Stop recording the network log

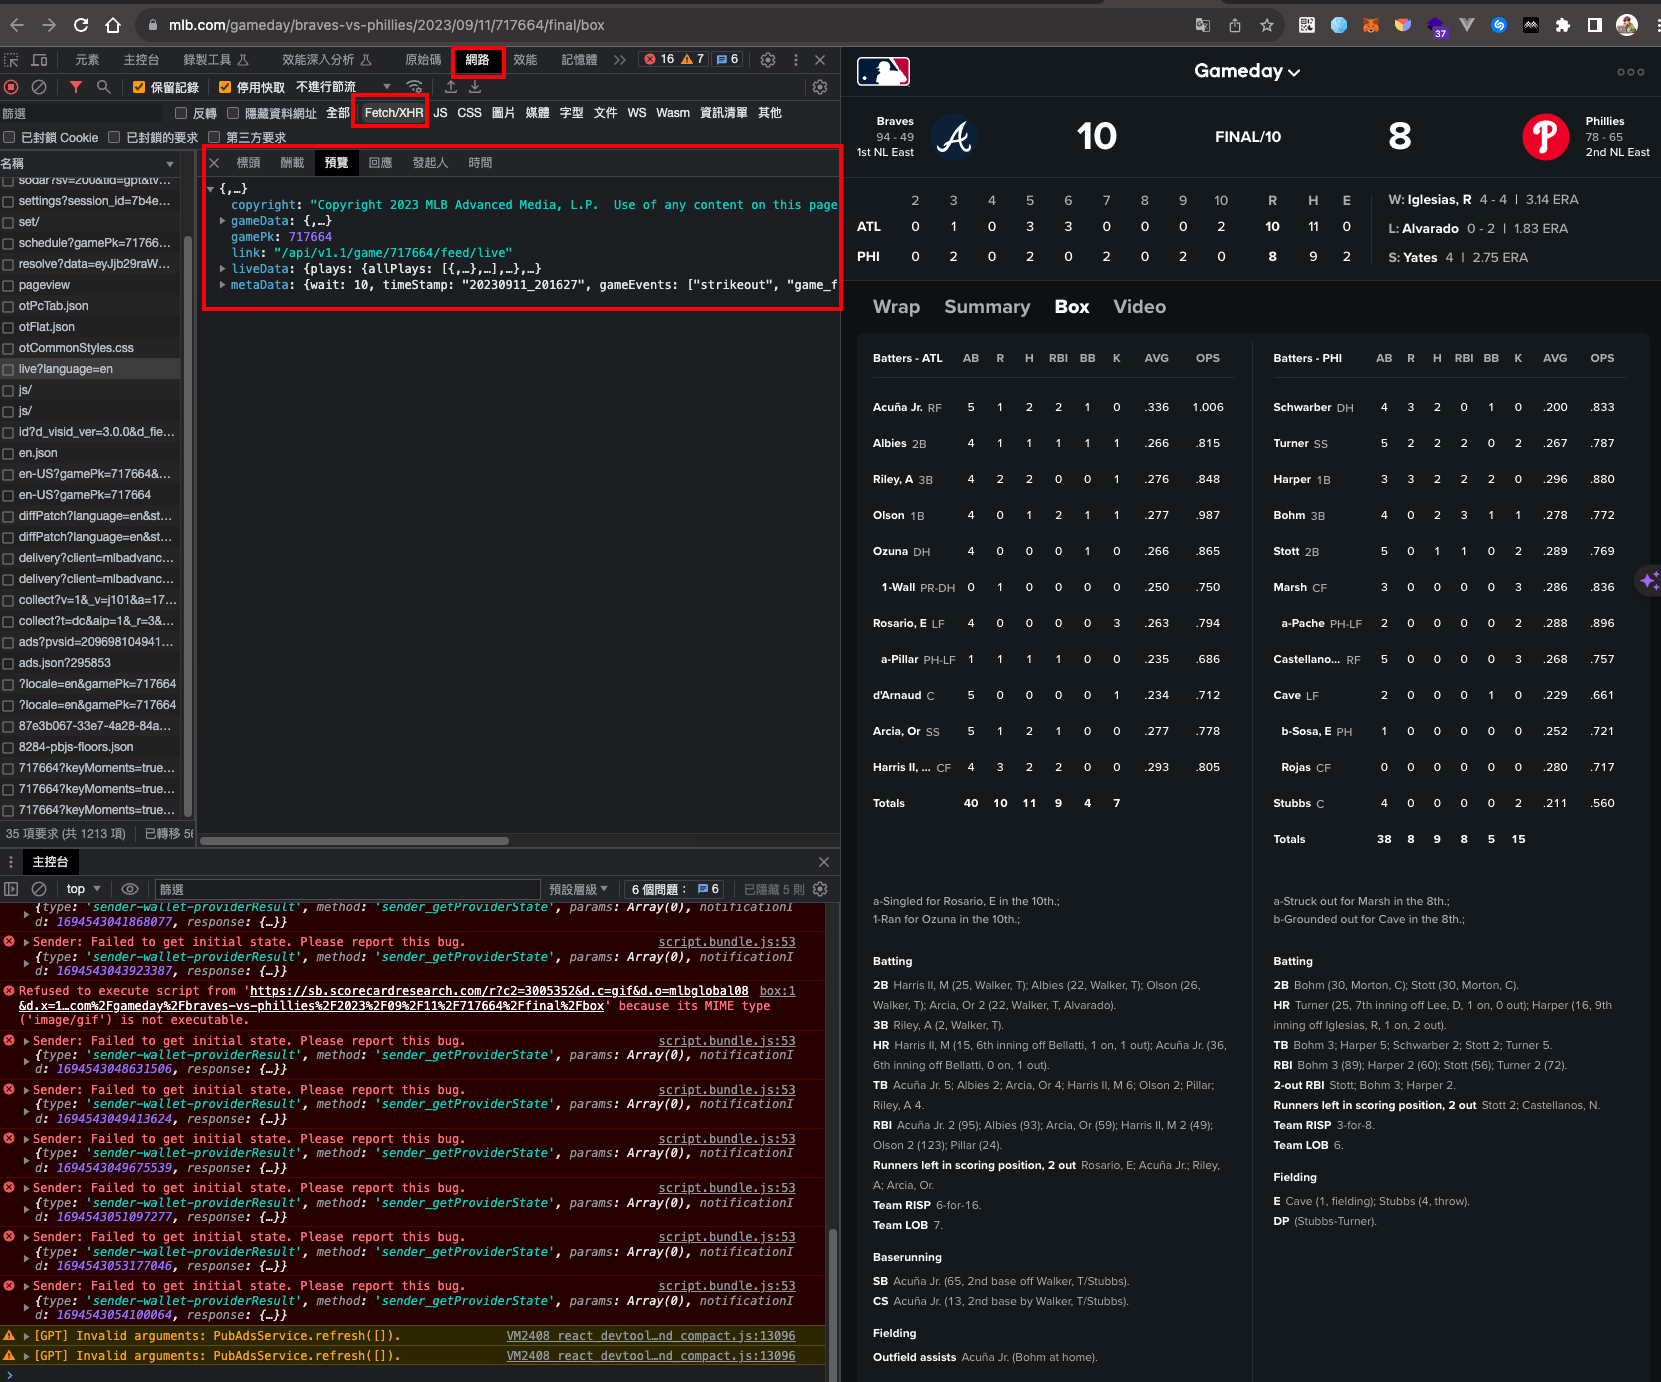click(12, 87)
